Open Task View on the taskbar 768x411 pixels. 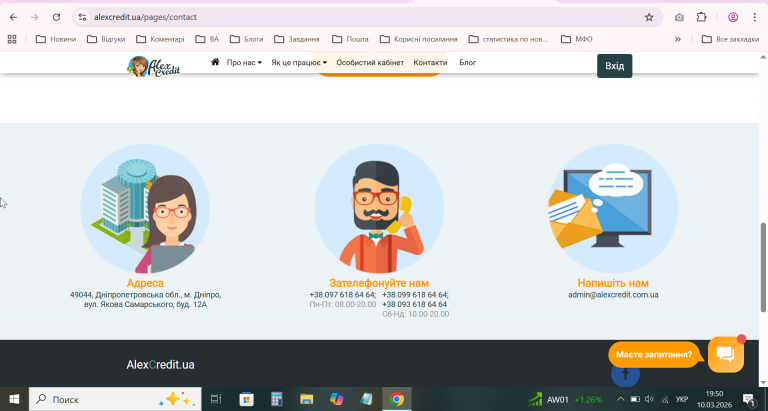216,399
